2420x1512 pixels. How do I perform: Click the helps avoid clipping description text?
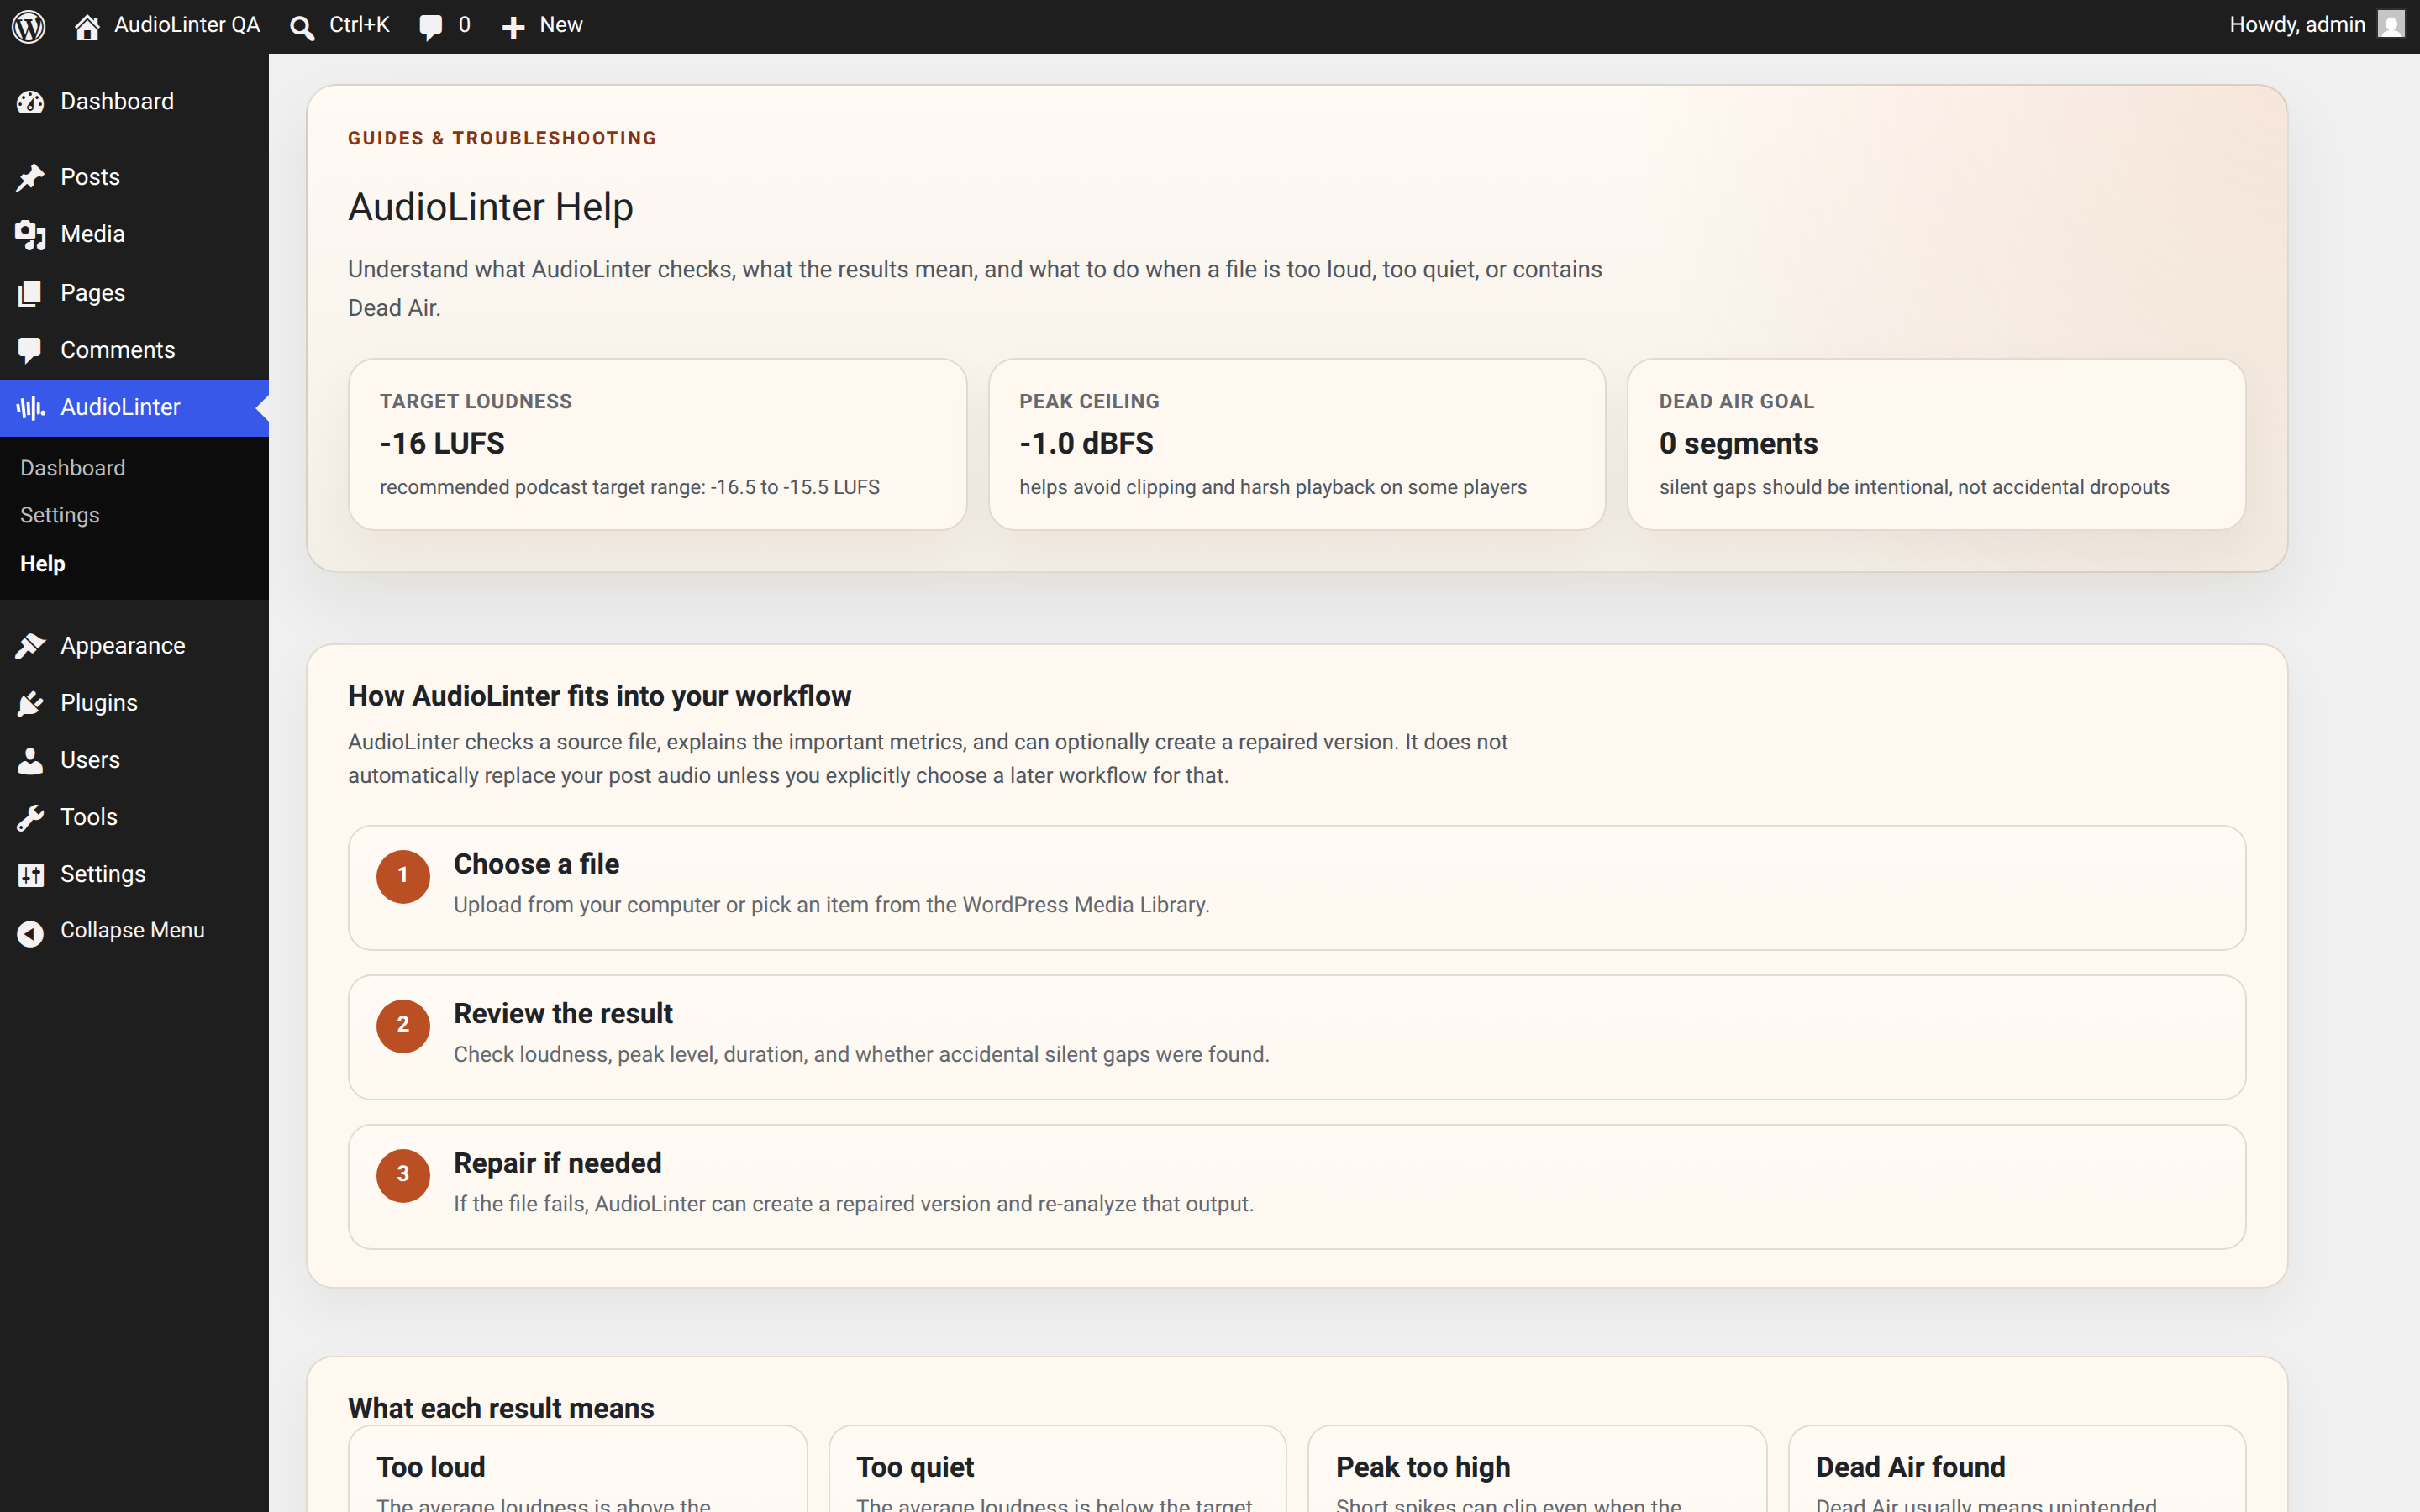click(1273, 487)
